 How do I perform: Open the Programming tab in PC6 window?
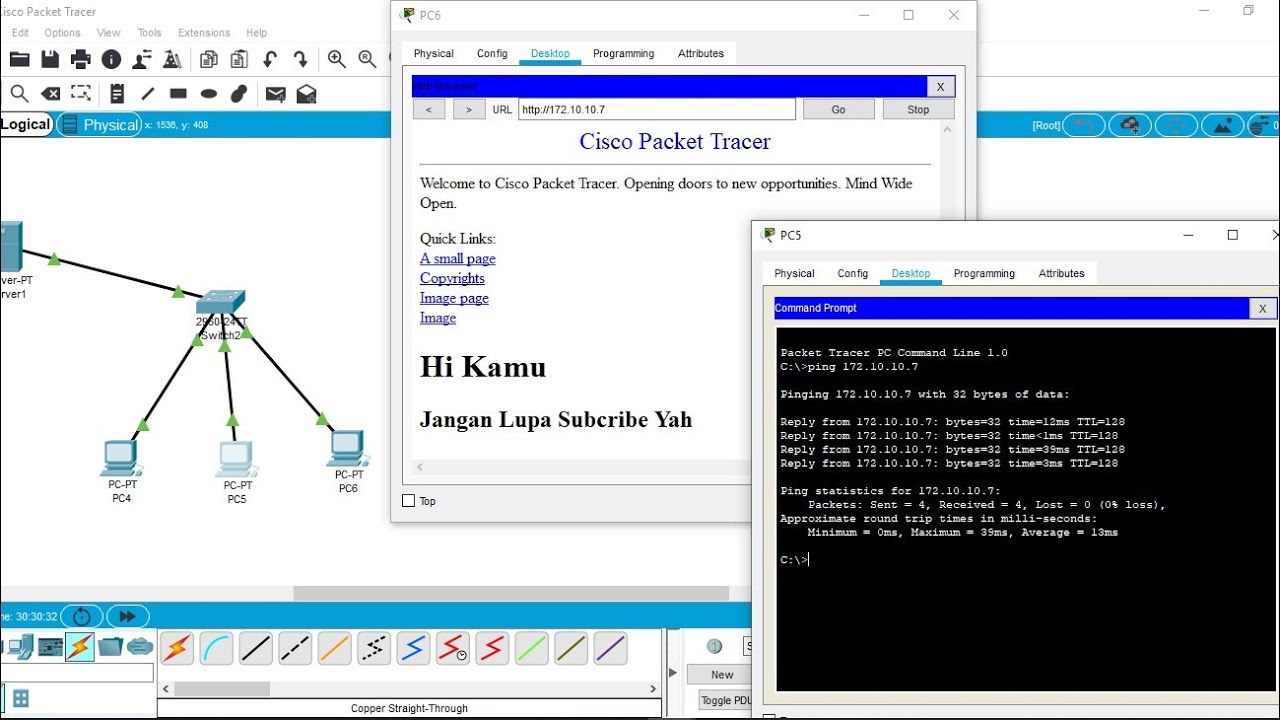(x=623, y=54)
